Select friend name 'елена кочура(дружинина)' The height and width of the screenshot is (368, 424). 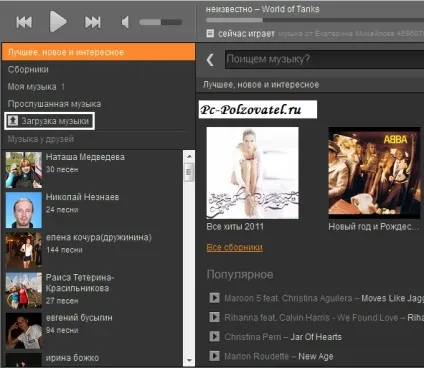[x=99, y=237]
